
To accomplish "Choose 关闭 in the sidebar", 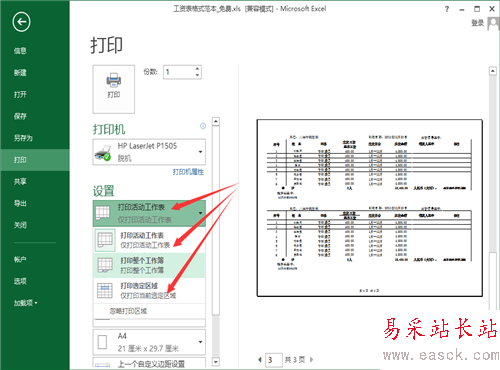I will click(x=20, y=225).
